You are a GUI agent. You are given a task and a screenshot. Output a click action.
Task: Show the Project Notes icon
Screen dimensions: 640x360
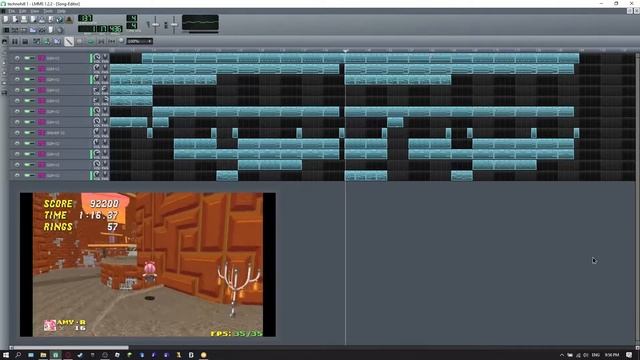pos(51,30)
